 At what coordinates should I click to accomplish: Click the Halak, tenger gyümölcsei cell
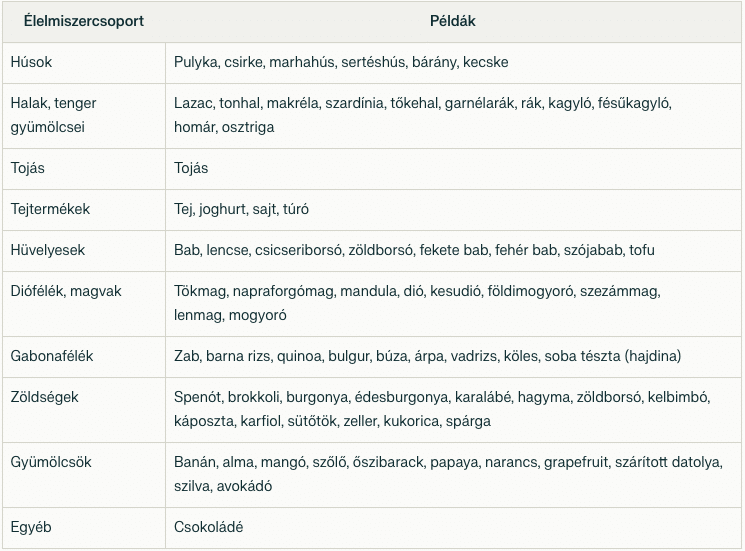tap(53, 115)
